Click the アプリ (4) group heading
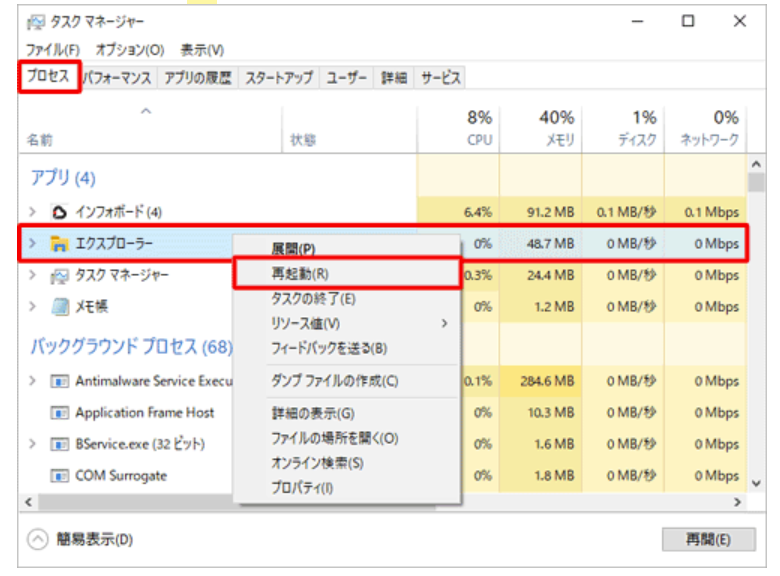This screenshot has width=780, height=576. point(63,178)
